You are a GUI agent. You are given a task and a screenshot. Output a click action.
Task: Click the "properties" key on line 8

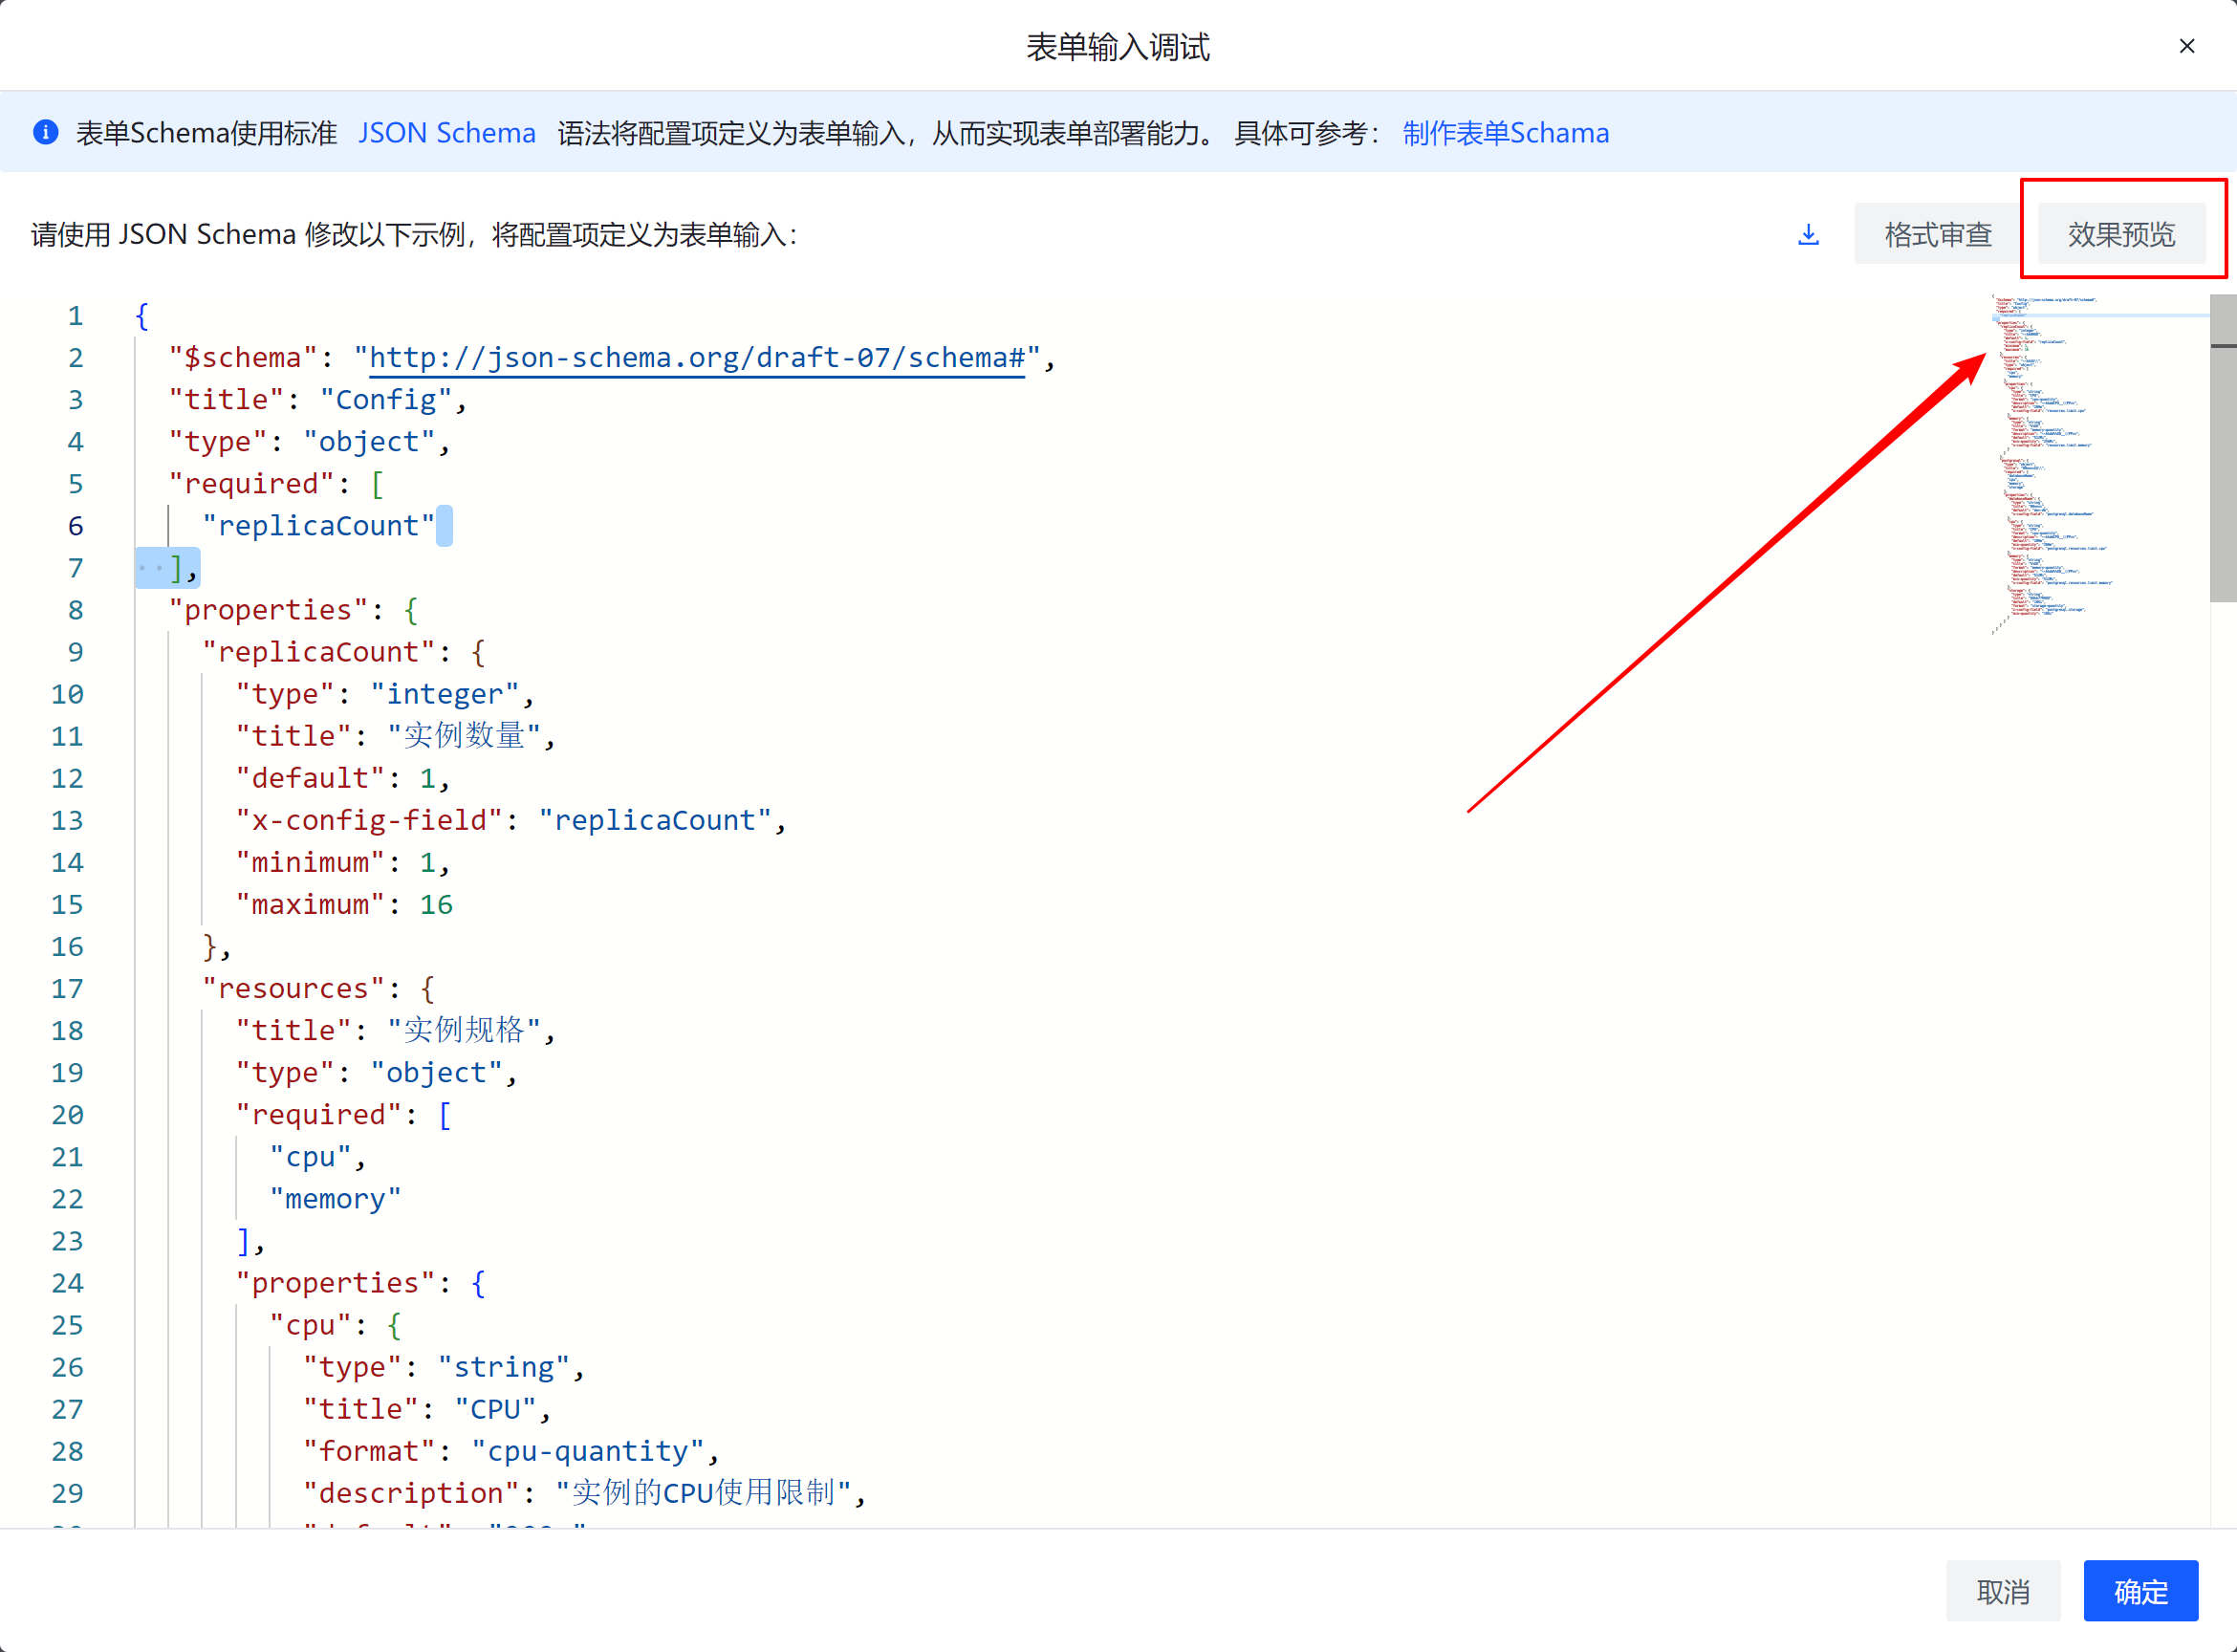coord(268,610)
